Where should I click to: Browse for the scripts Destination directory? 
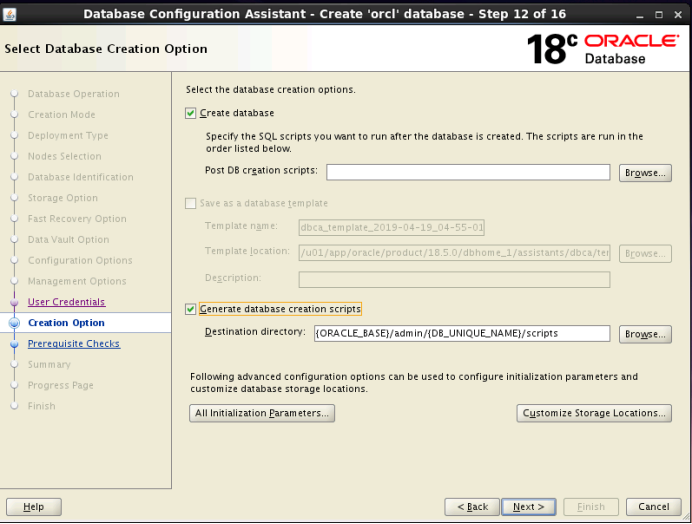point(645,334)
